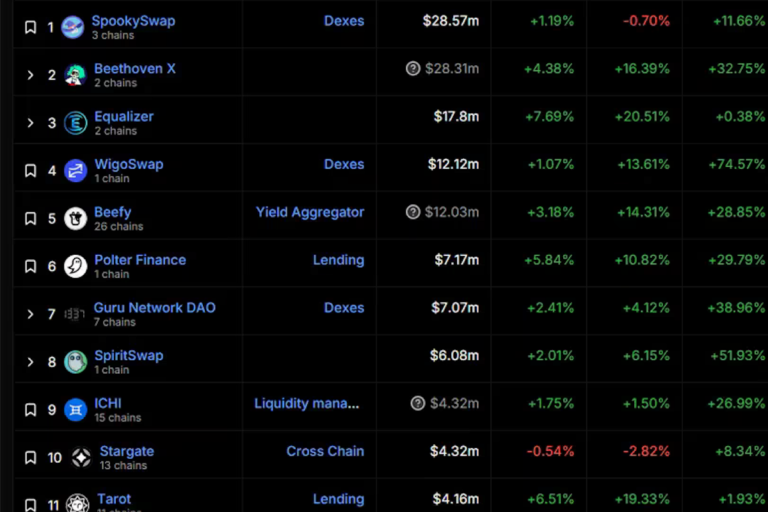Image resolution: width=768 pixels, height=512 pixels.
Task: Click the ICHI logo icon
Action: coord(75,410)
